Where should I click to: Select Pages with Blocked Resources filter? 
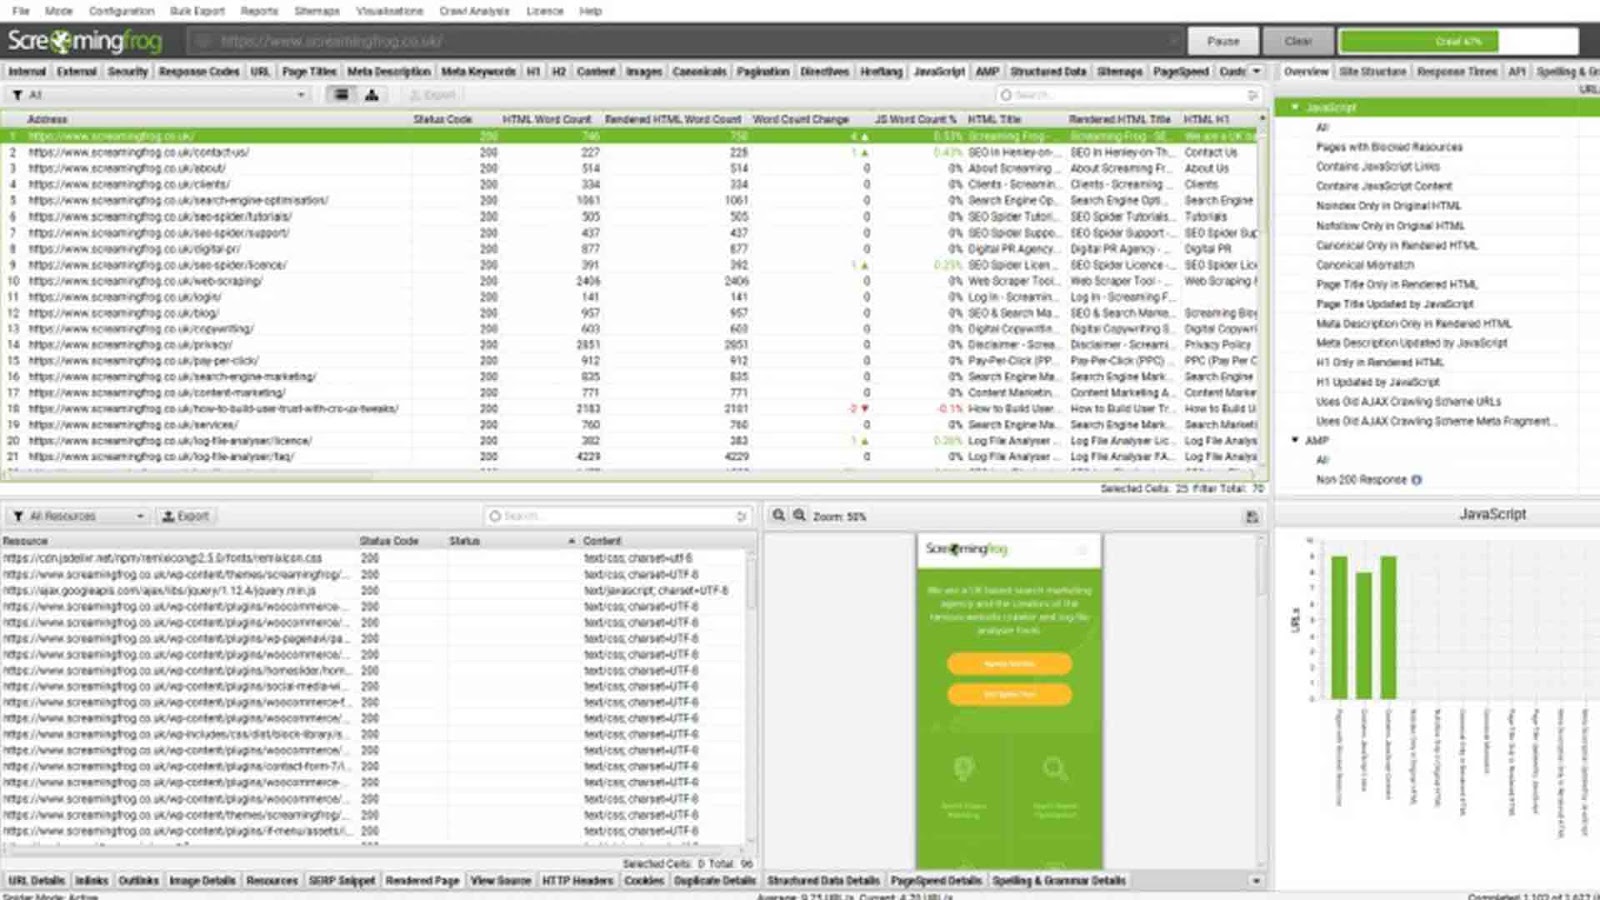[x=1389, y=147]
